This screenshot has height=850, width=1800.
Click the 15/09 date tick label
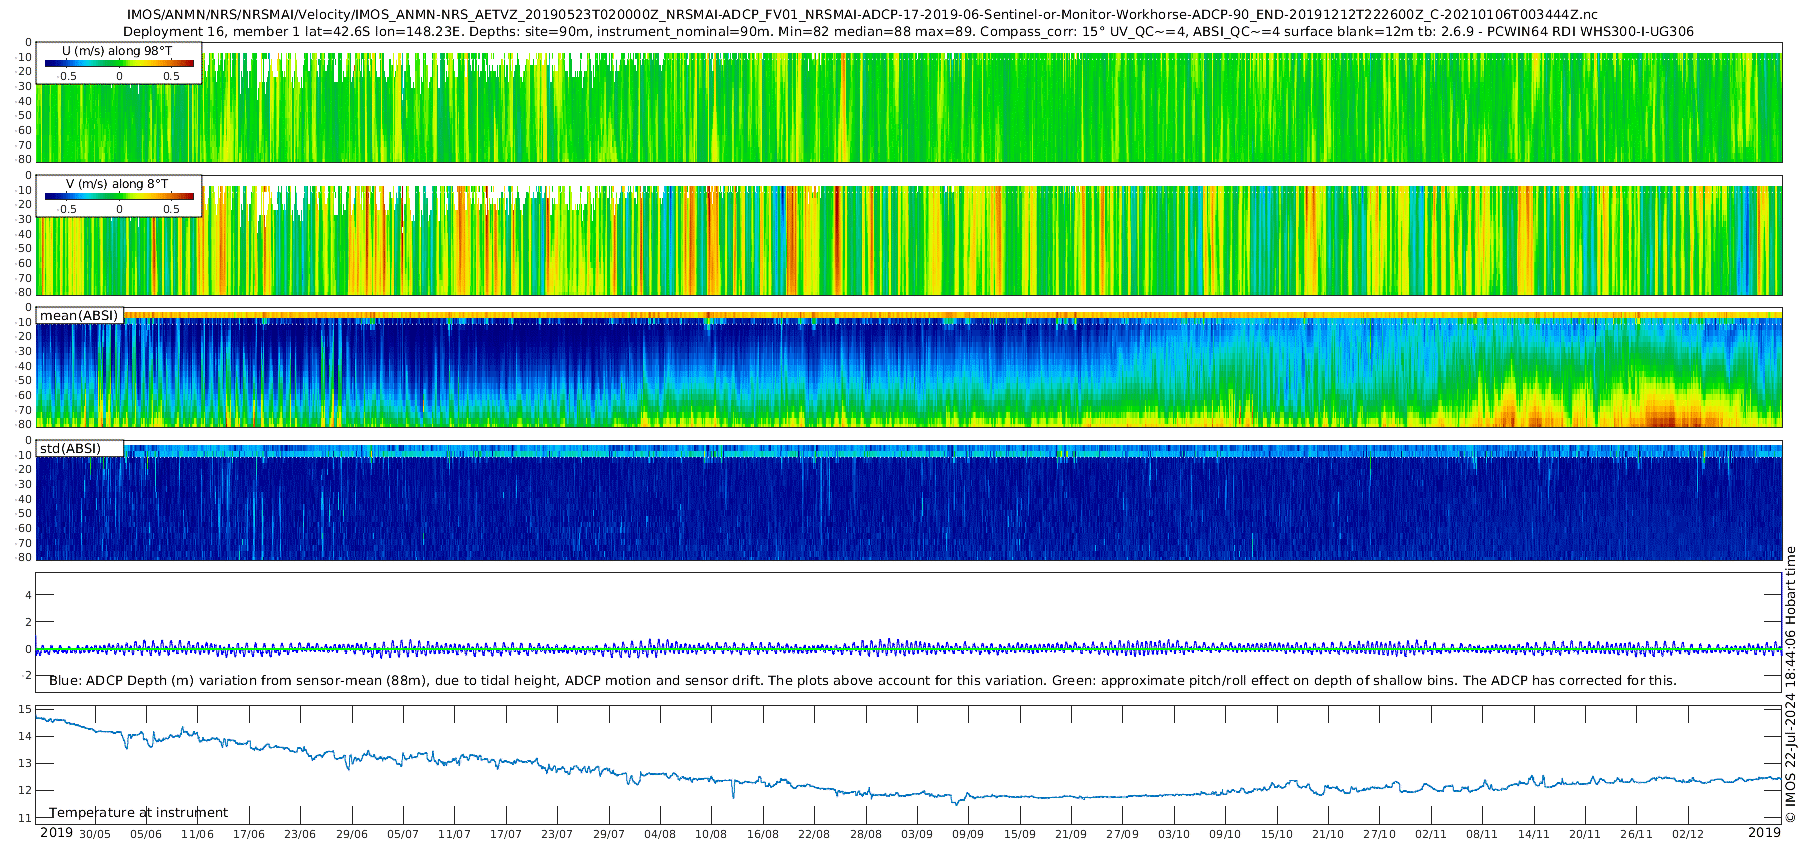coord(1020,834)
